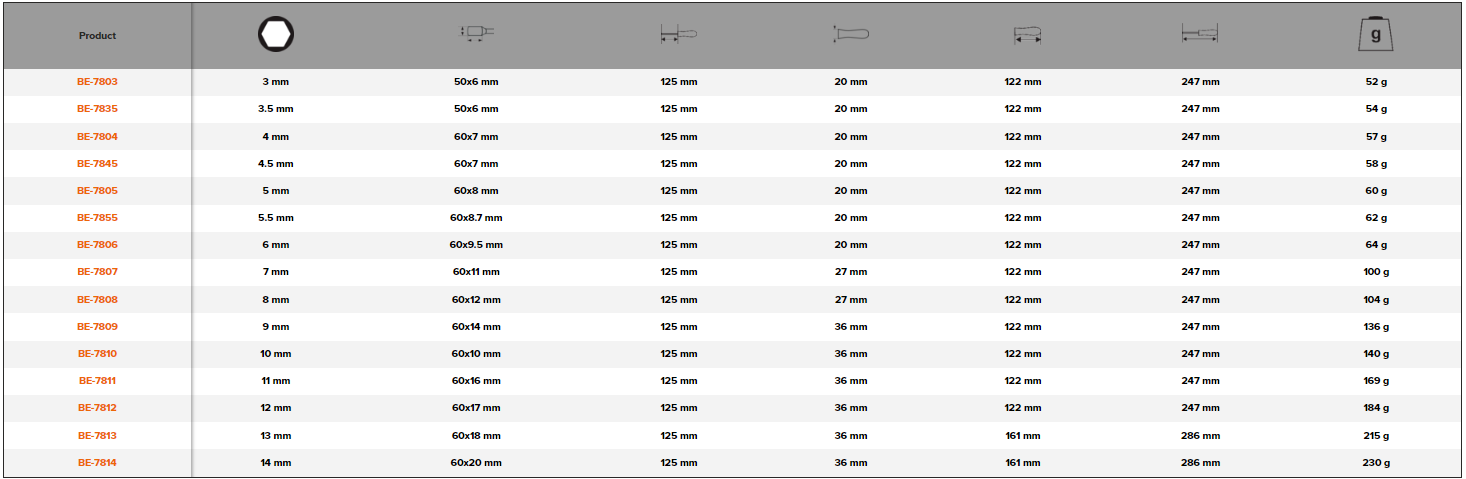Screen dimensions: 1466x479
Task: Open the BE-7810 product page
Action: [x=97, y=354]
